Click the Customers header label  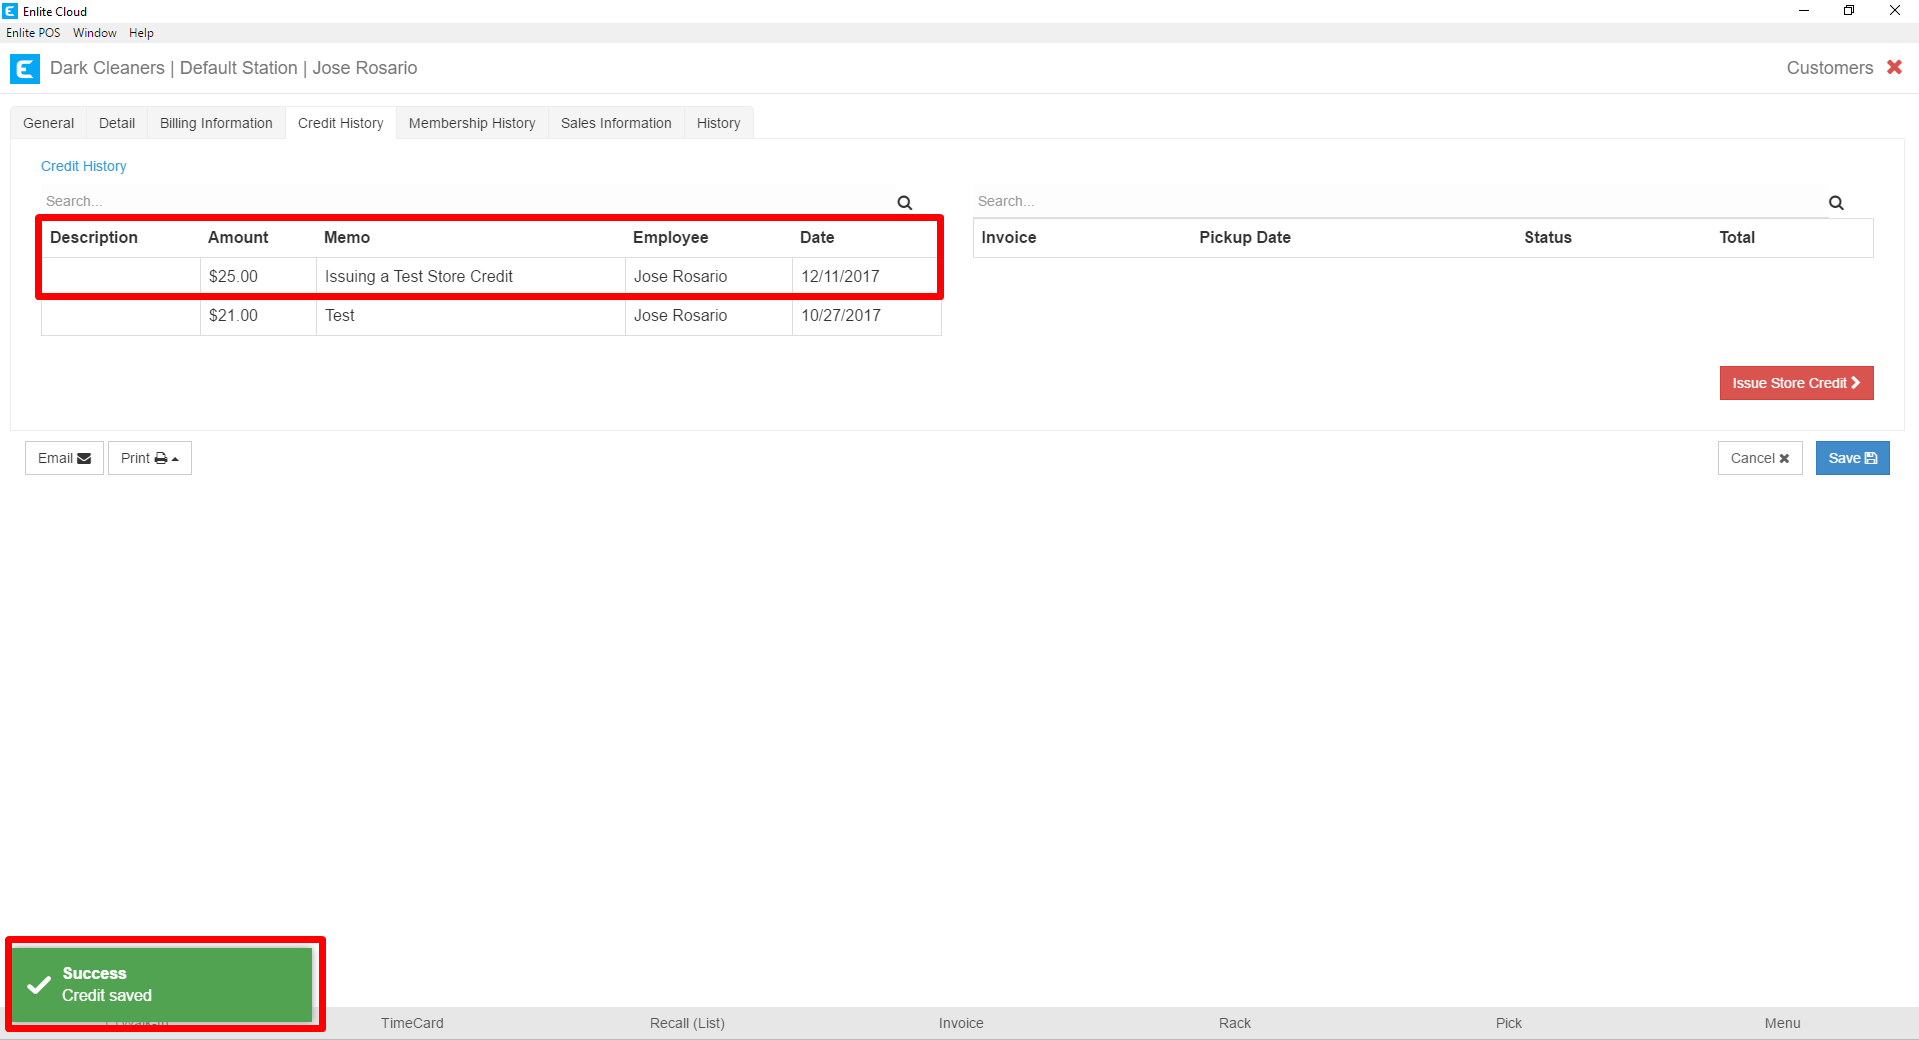click(1830, 68)
